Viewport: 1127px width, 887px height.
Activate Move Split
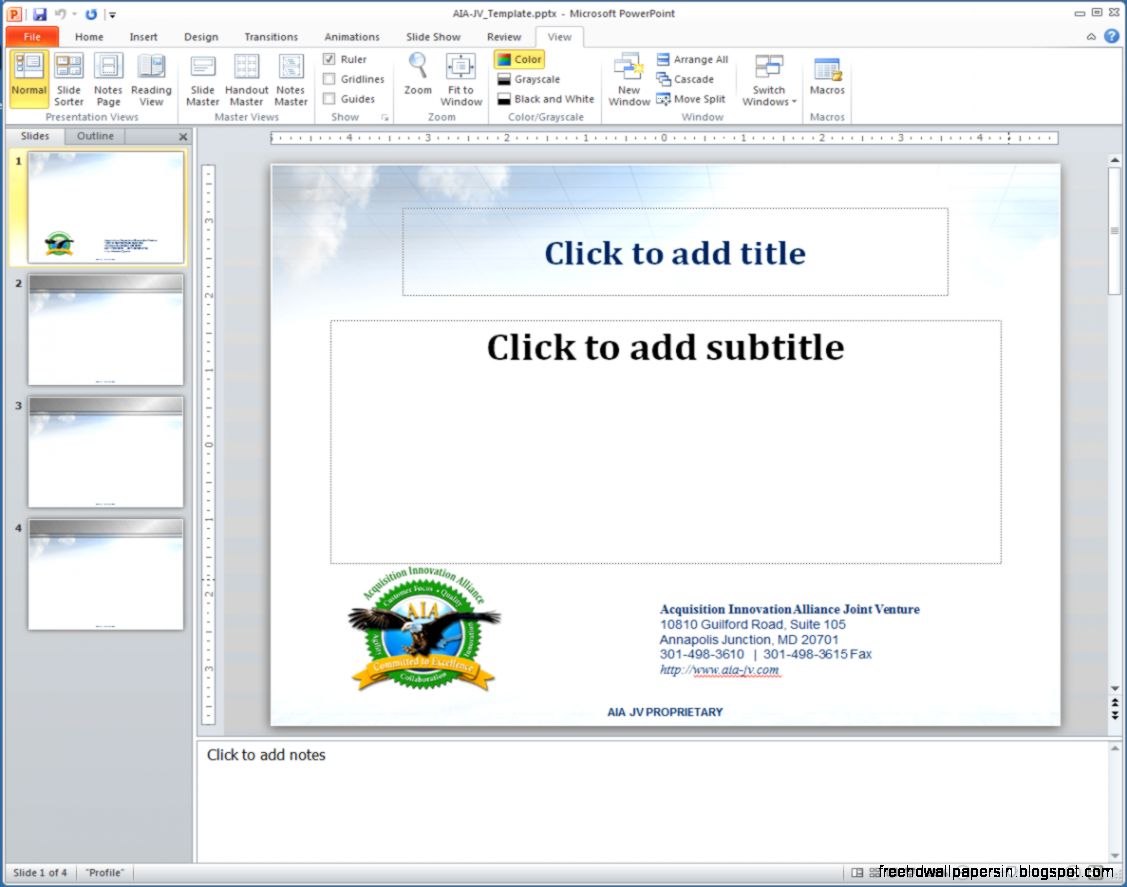tap(691, 99)
